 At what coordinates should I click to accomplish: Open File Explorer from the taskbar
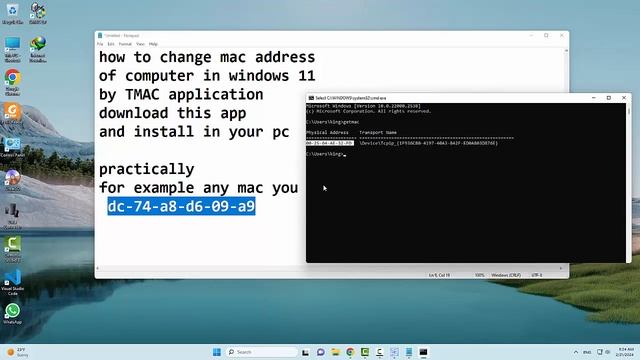335,352
